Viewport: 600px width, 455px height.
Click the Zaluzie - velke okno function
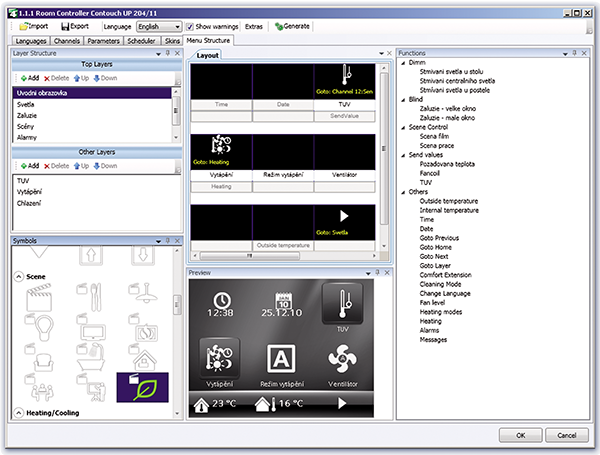click(x=447, y=108)
